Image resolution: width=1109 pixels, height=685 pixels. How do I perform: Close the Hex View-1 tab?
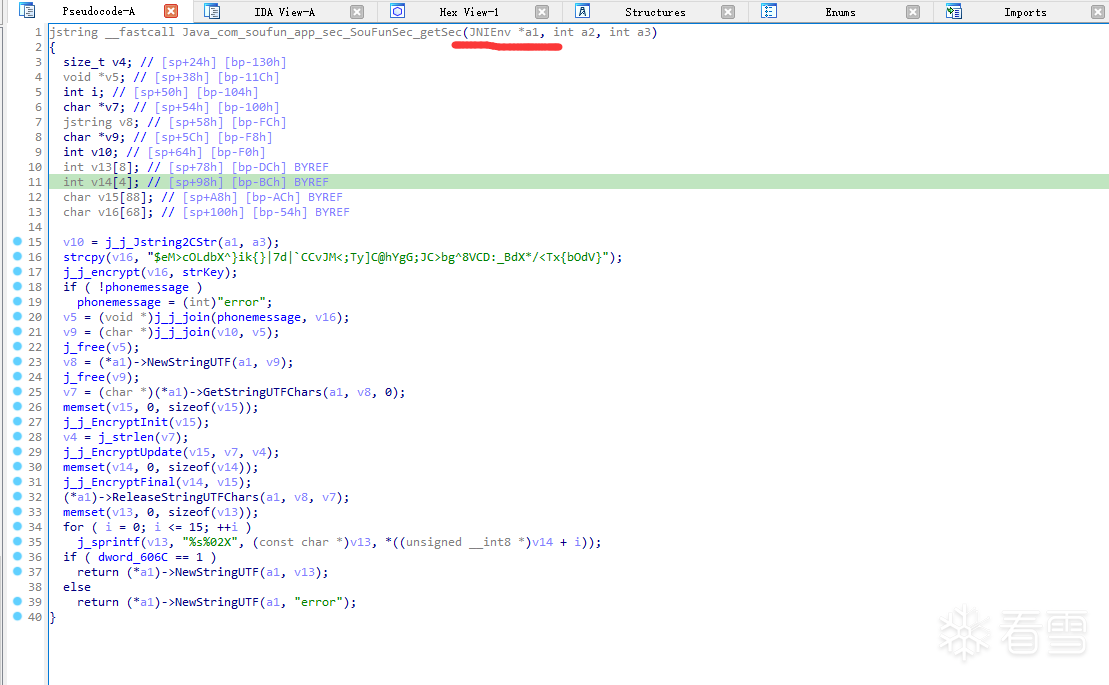[542, 12]
